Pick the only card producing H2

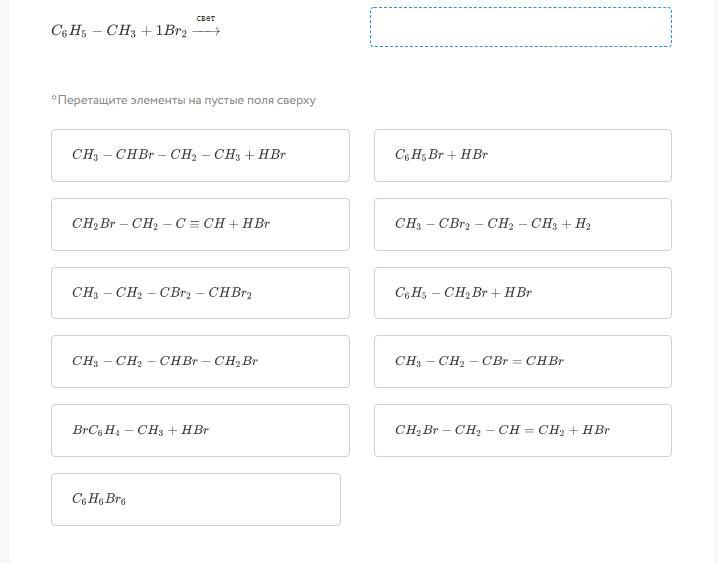click(522, 224)
